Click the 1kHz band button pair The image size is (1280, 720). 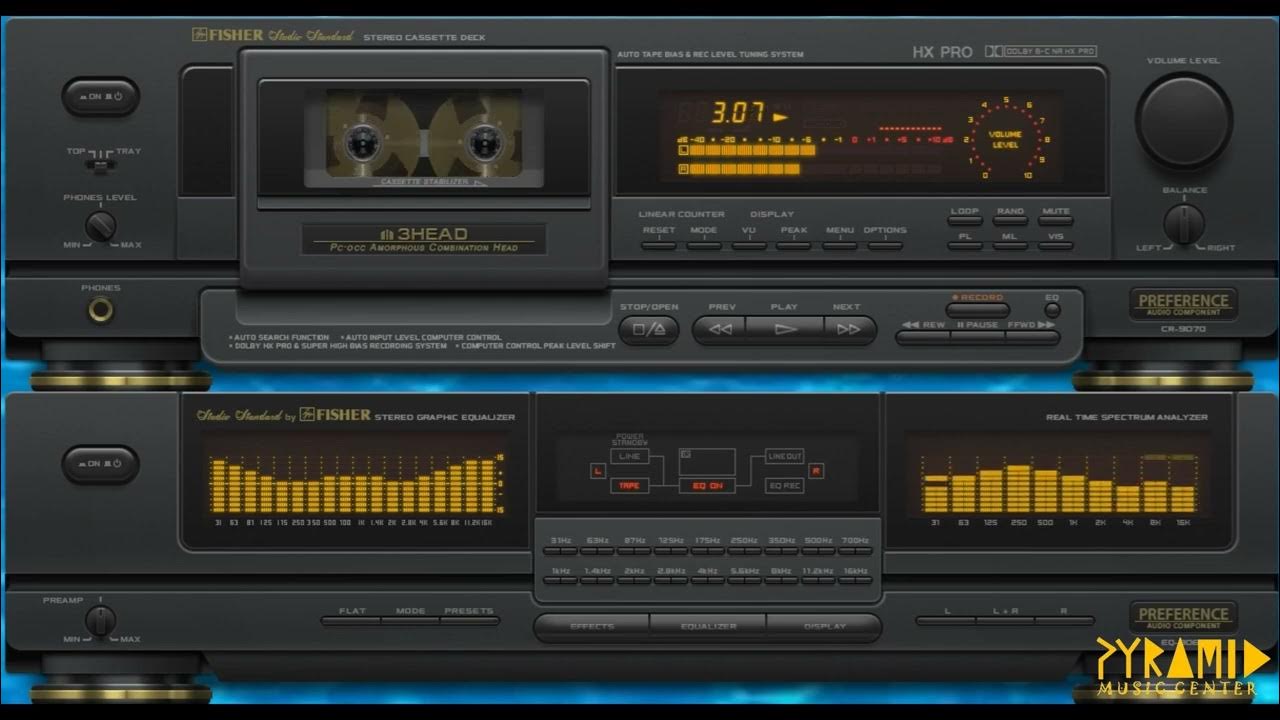click(x=561, y=581)
